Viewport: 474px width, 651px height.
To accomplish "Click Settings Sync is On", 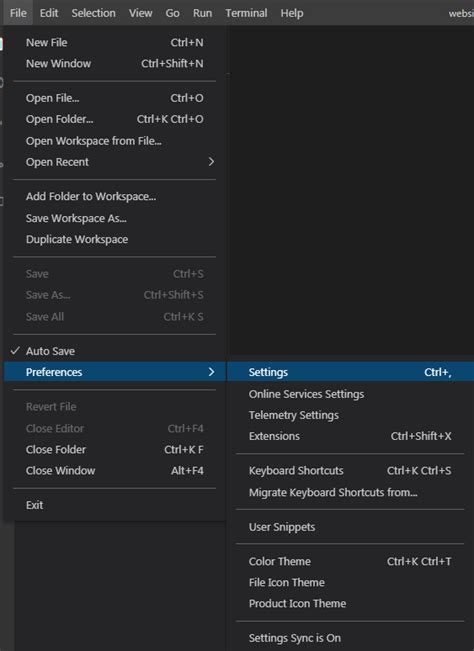I will [350, 638].
